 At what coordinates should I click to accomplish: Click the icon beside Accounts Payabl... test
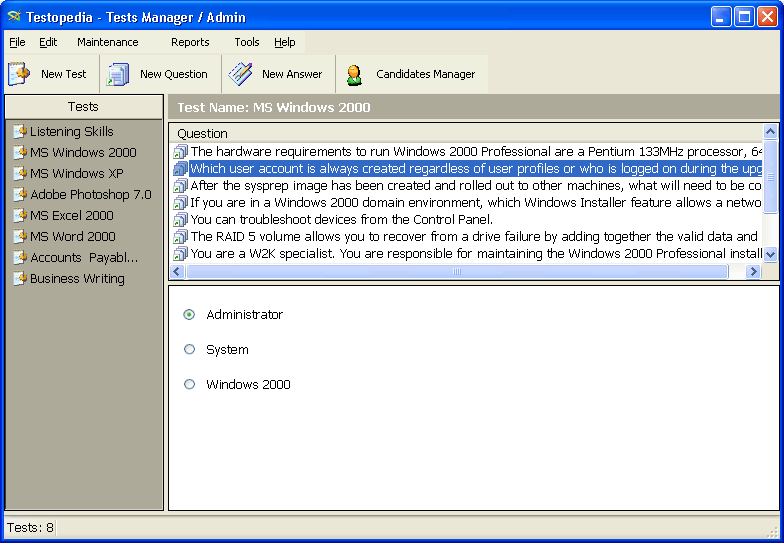(x=20, y=258)
